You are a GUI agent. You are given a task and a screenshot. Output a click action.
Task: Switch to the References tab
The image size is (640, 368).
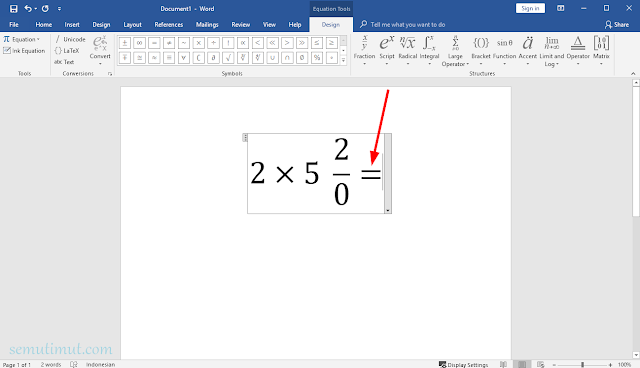point(169,24)
